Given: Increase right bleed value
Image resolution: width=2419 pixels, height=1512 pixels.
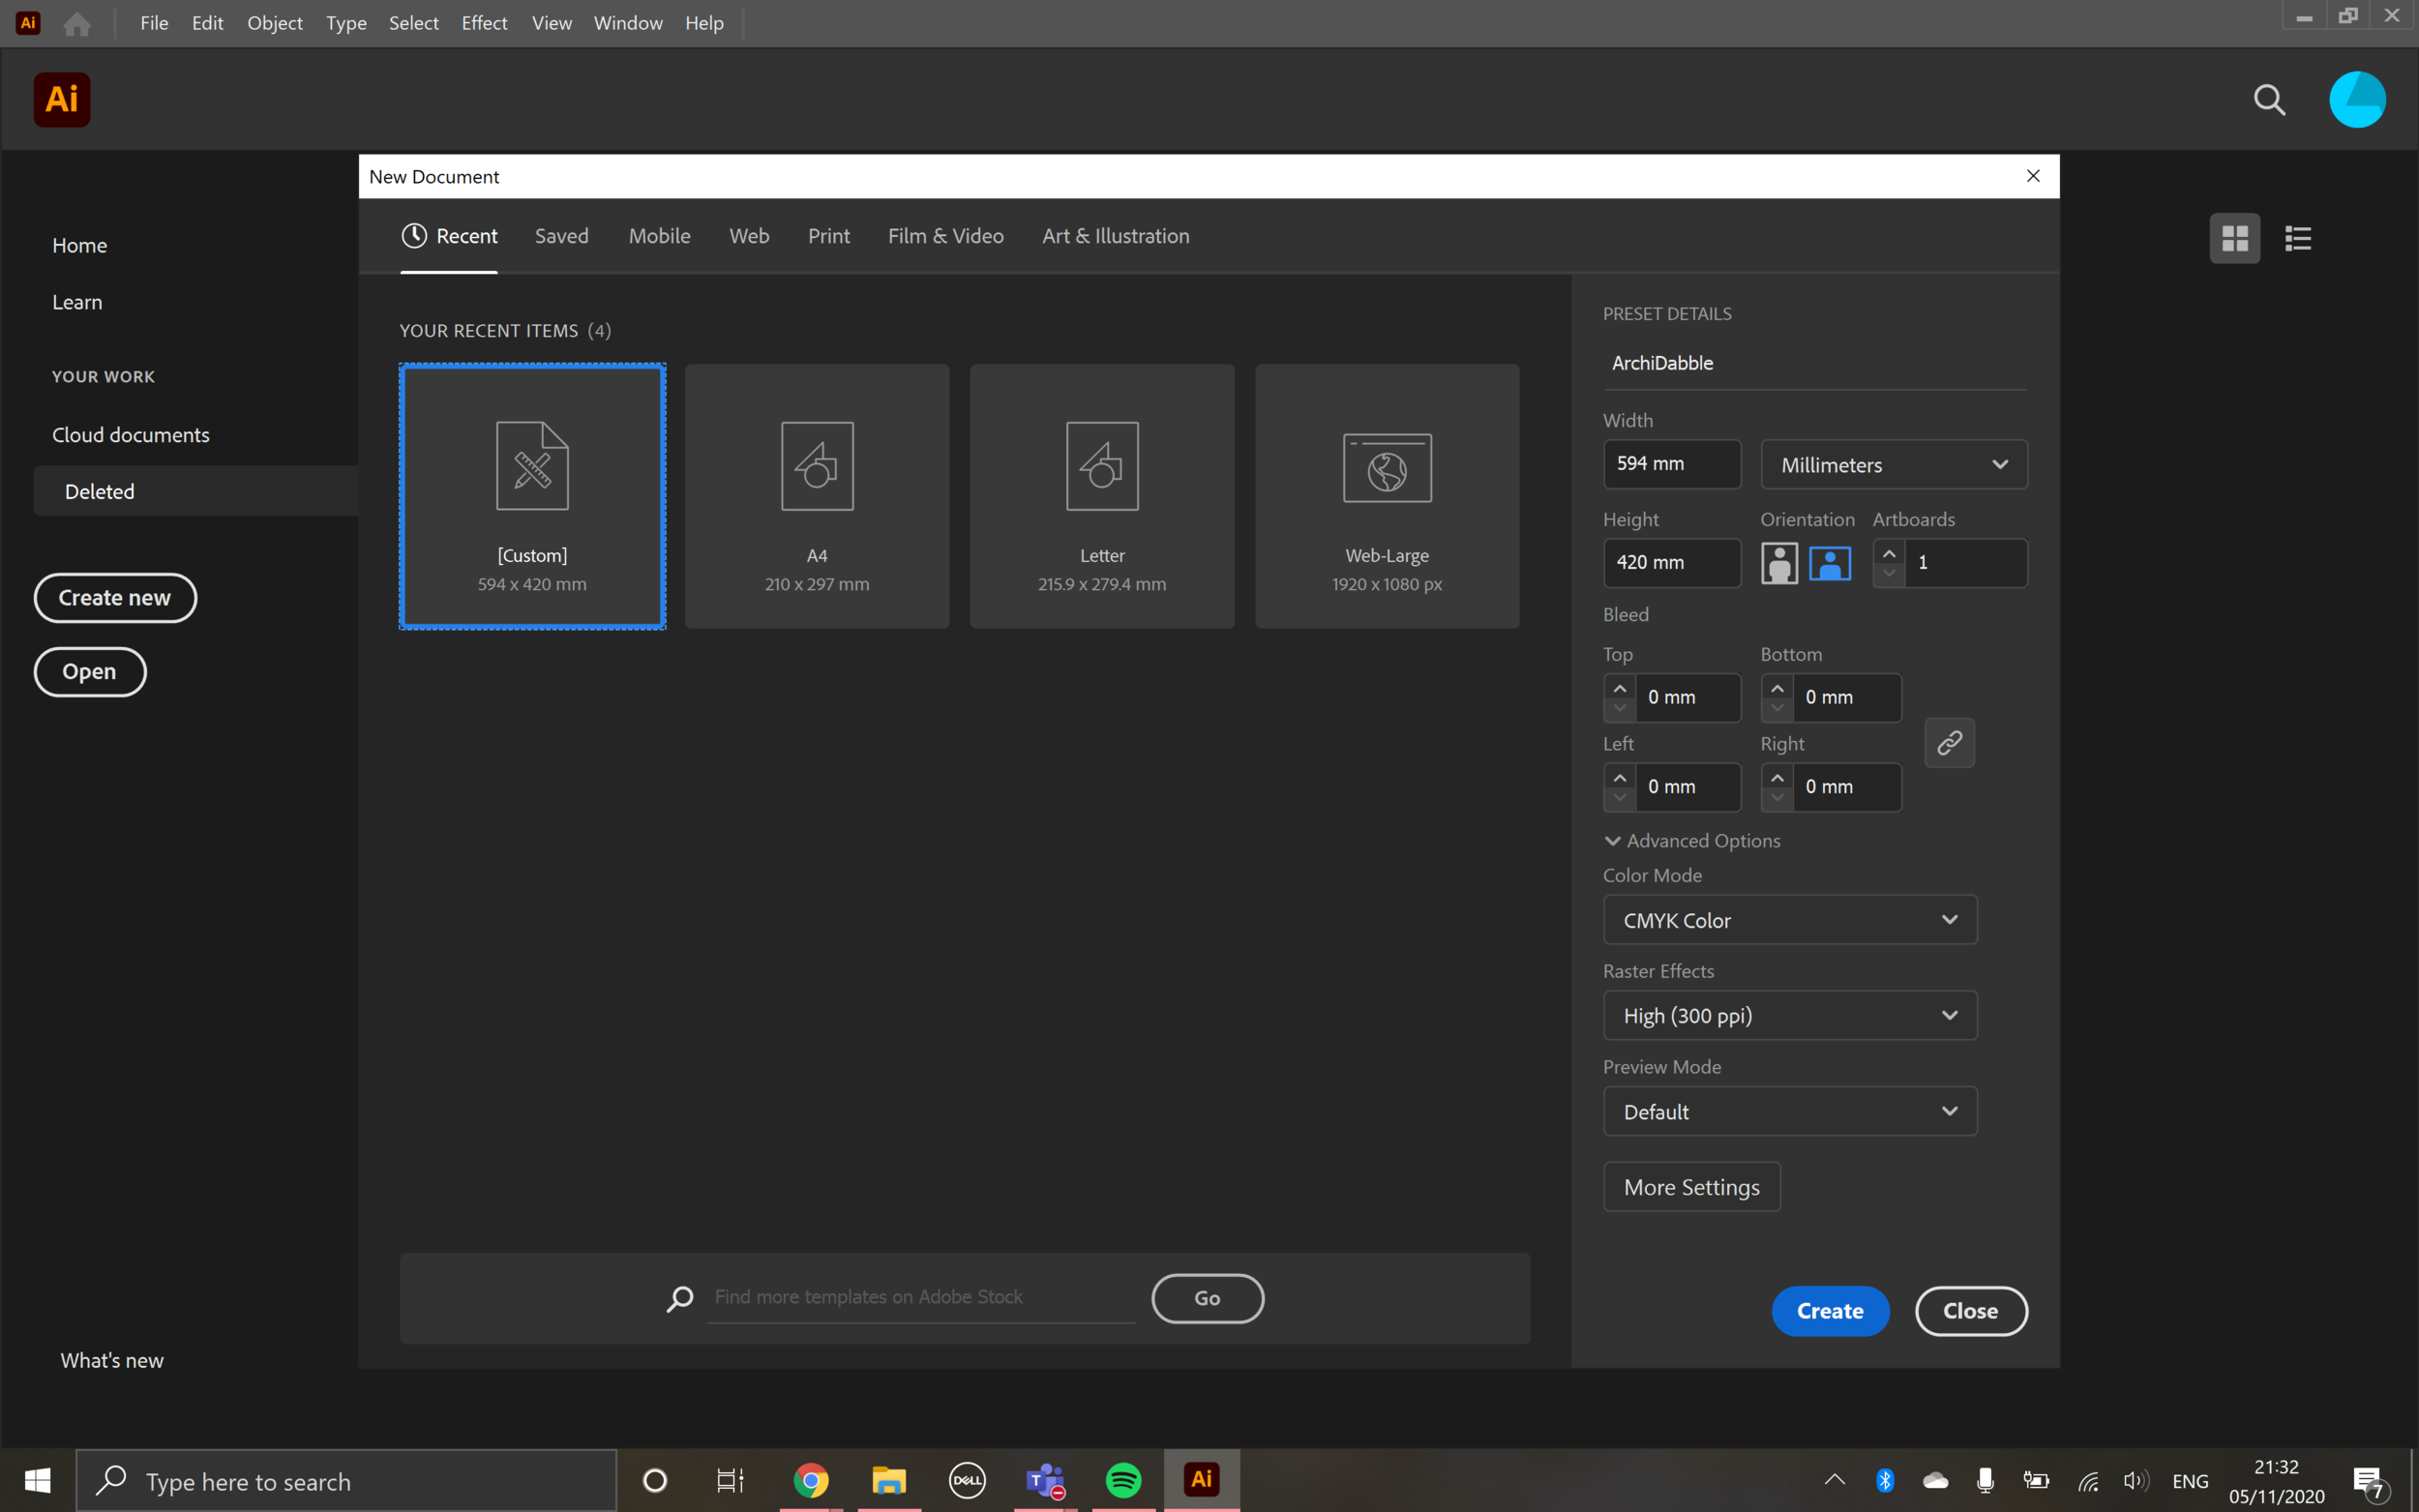Looking at the screenshot, I should (1777, 777).
